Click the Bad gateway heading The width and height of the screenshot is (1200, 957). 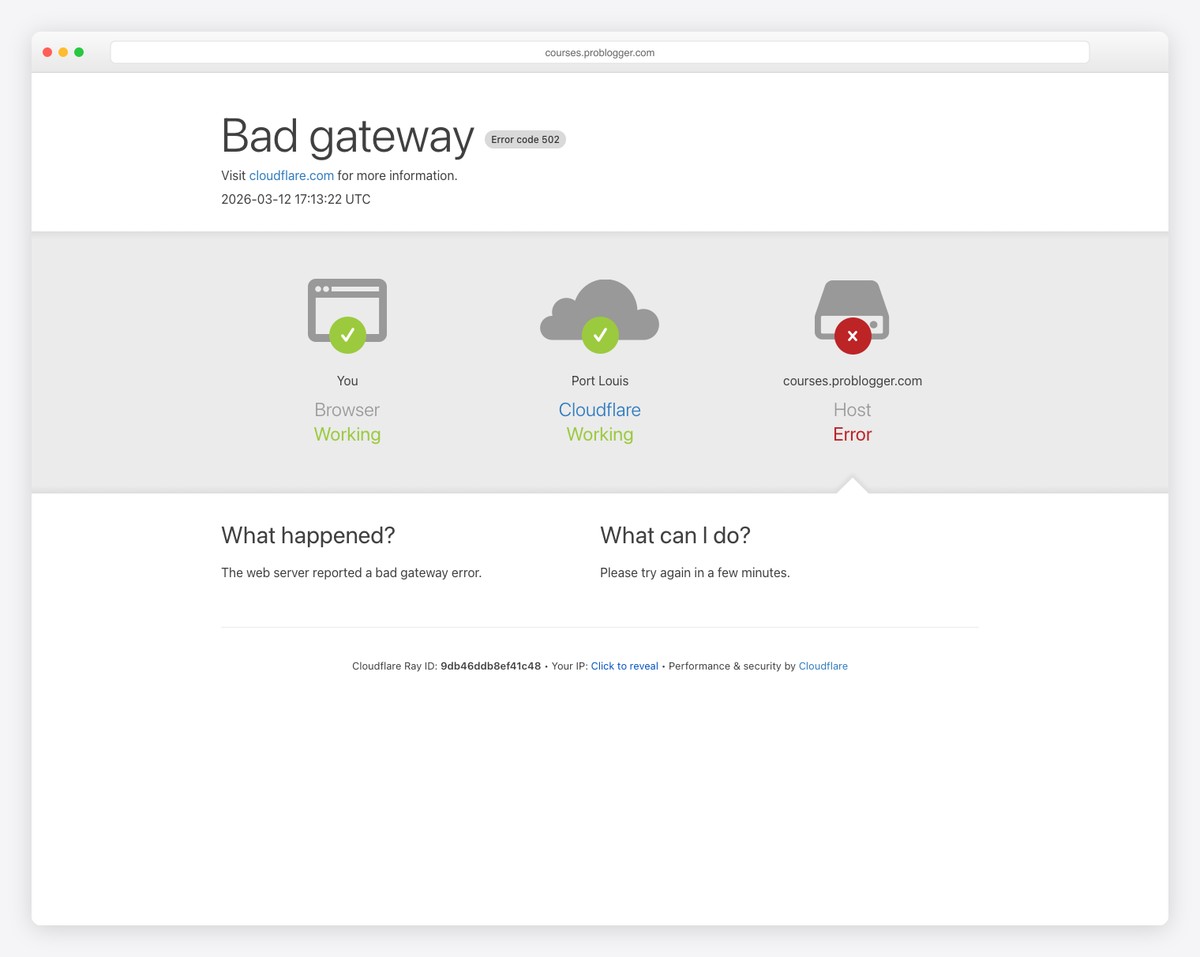[x=347, y=136]
